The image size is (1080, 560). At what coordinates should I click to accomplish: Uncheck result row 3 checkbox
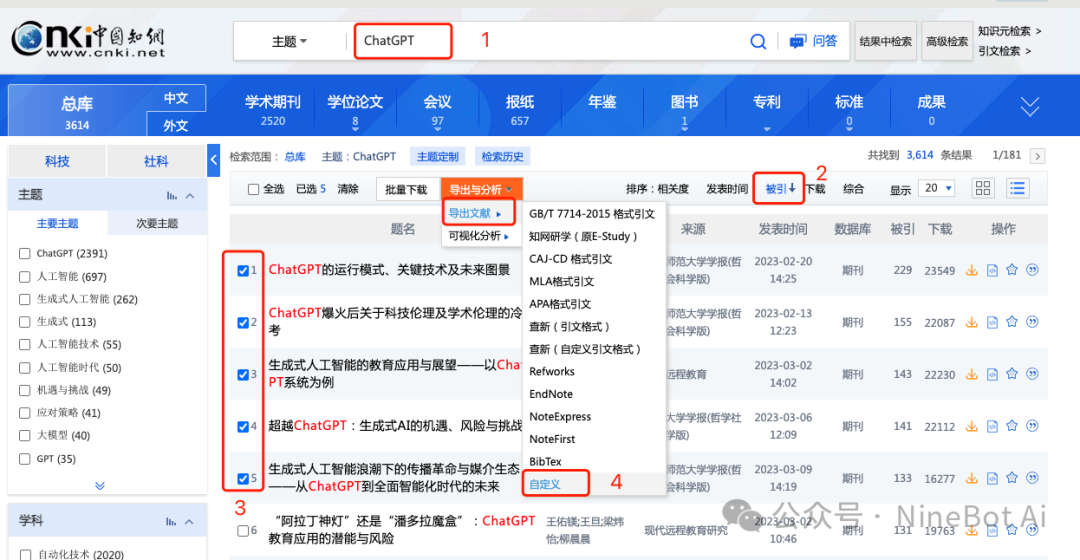(x=242, y=375)
